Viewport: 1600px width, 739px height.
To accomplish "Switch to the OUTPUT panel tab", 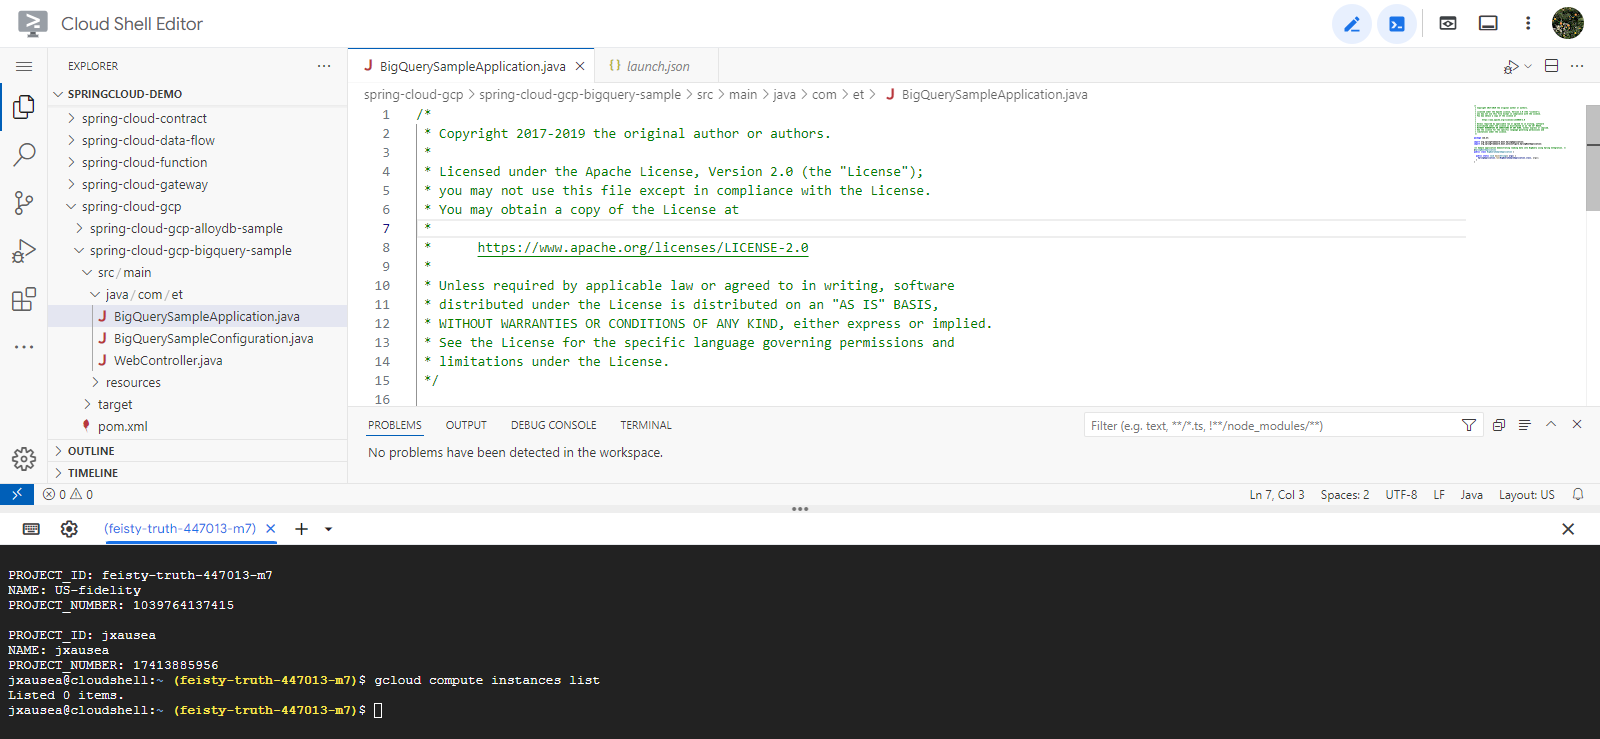I will coord(466,425).
